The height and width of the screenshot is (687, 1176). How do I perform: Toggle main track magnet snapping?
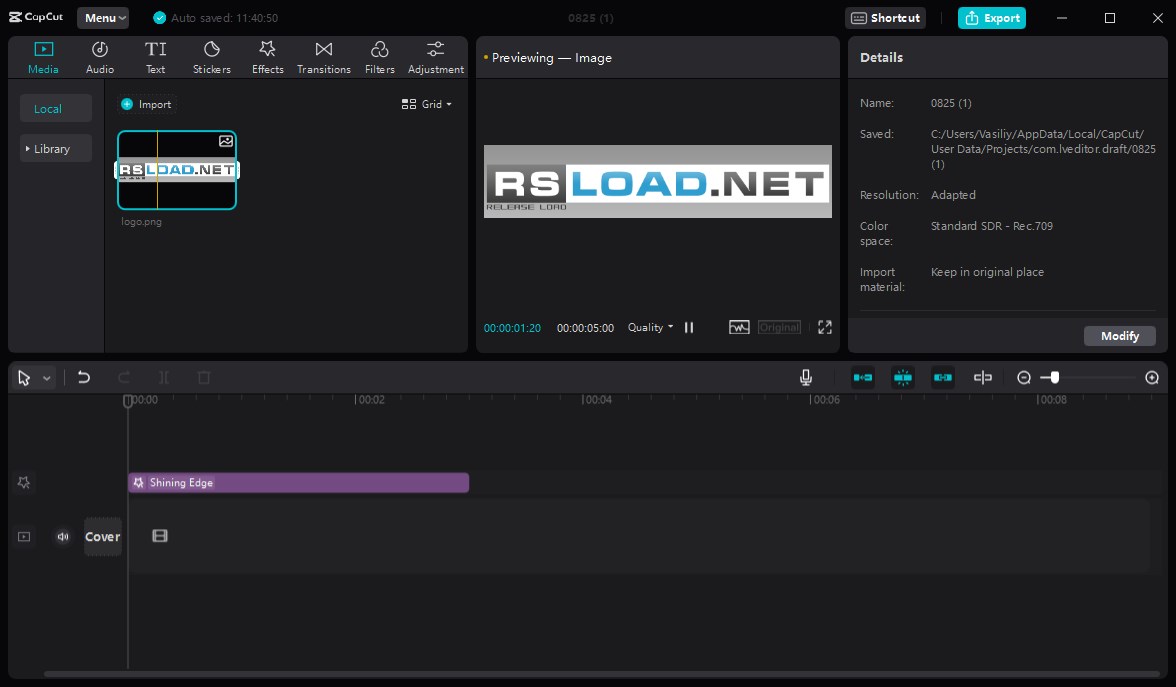862,377
